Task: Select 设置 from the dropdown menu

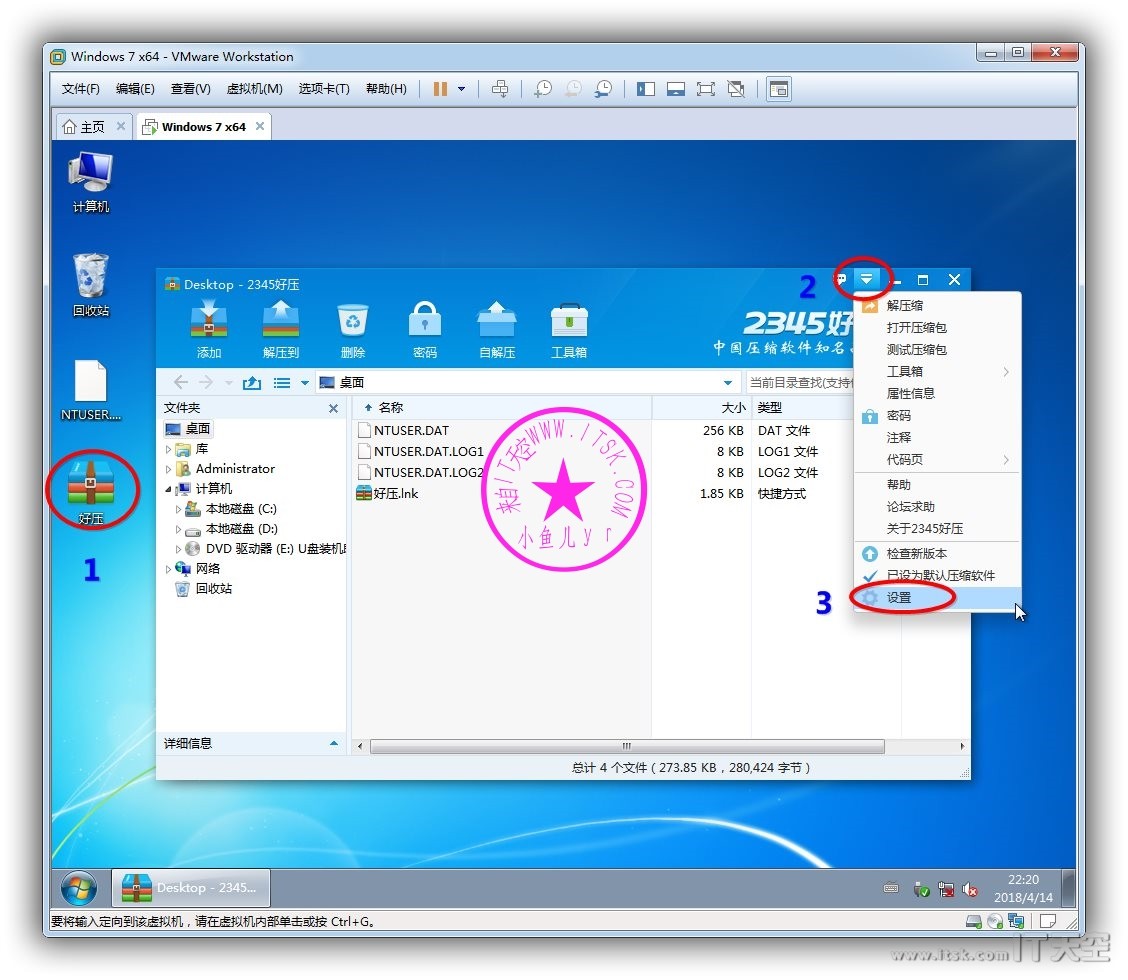Action: coord(899,598)
